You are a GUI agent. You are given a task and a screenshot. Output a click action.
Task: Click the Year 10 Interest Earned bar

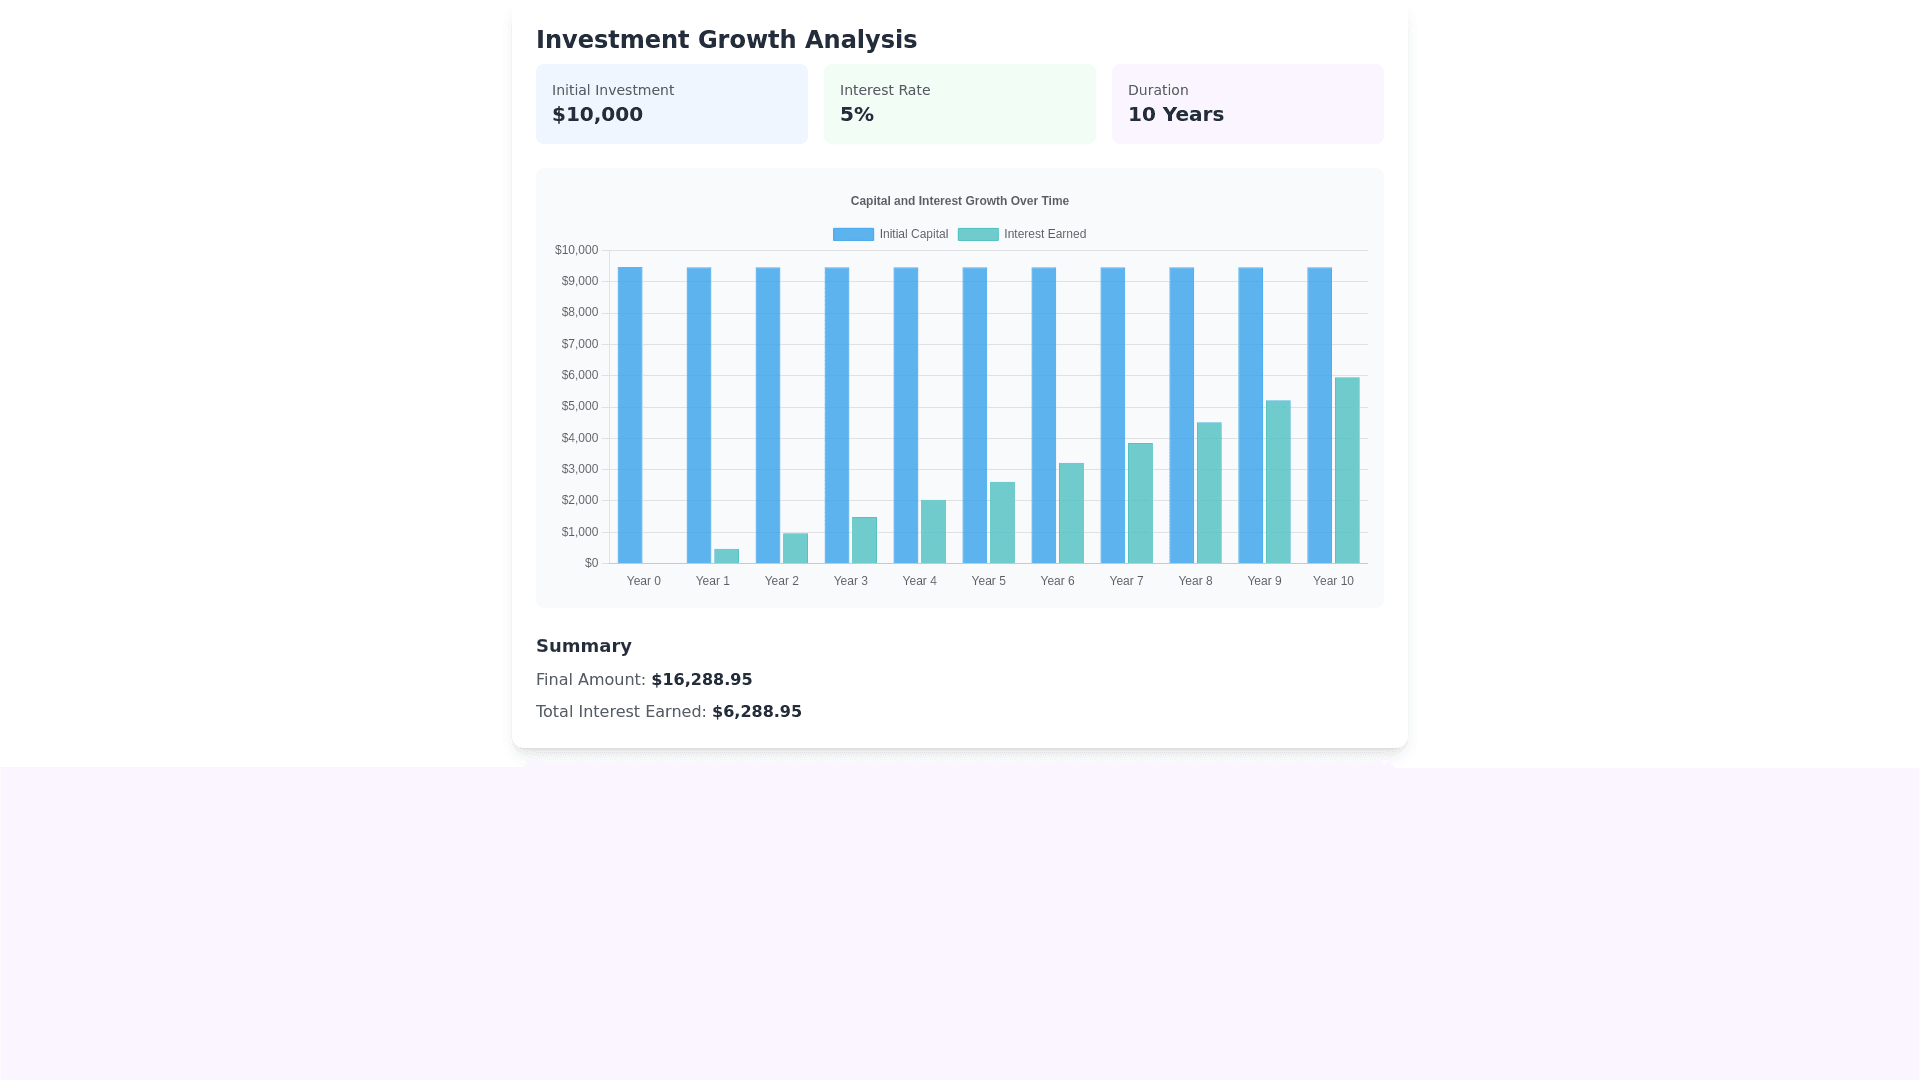tap(1347, 470)
